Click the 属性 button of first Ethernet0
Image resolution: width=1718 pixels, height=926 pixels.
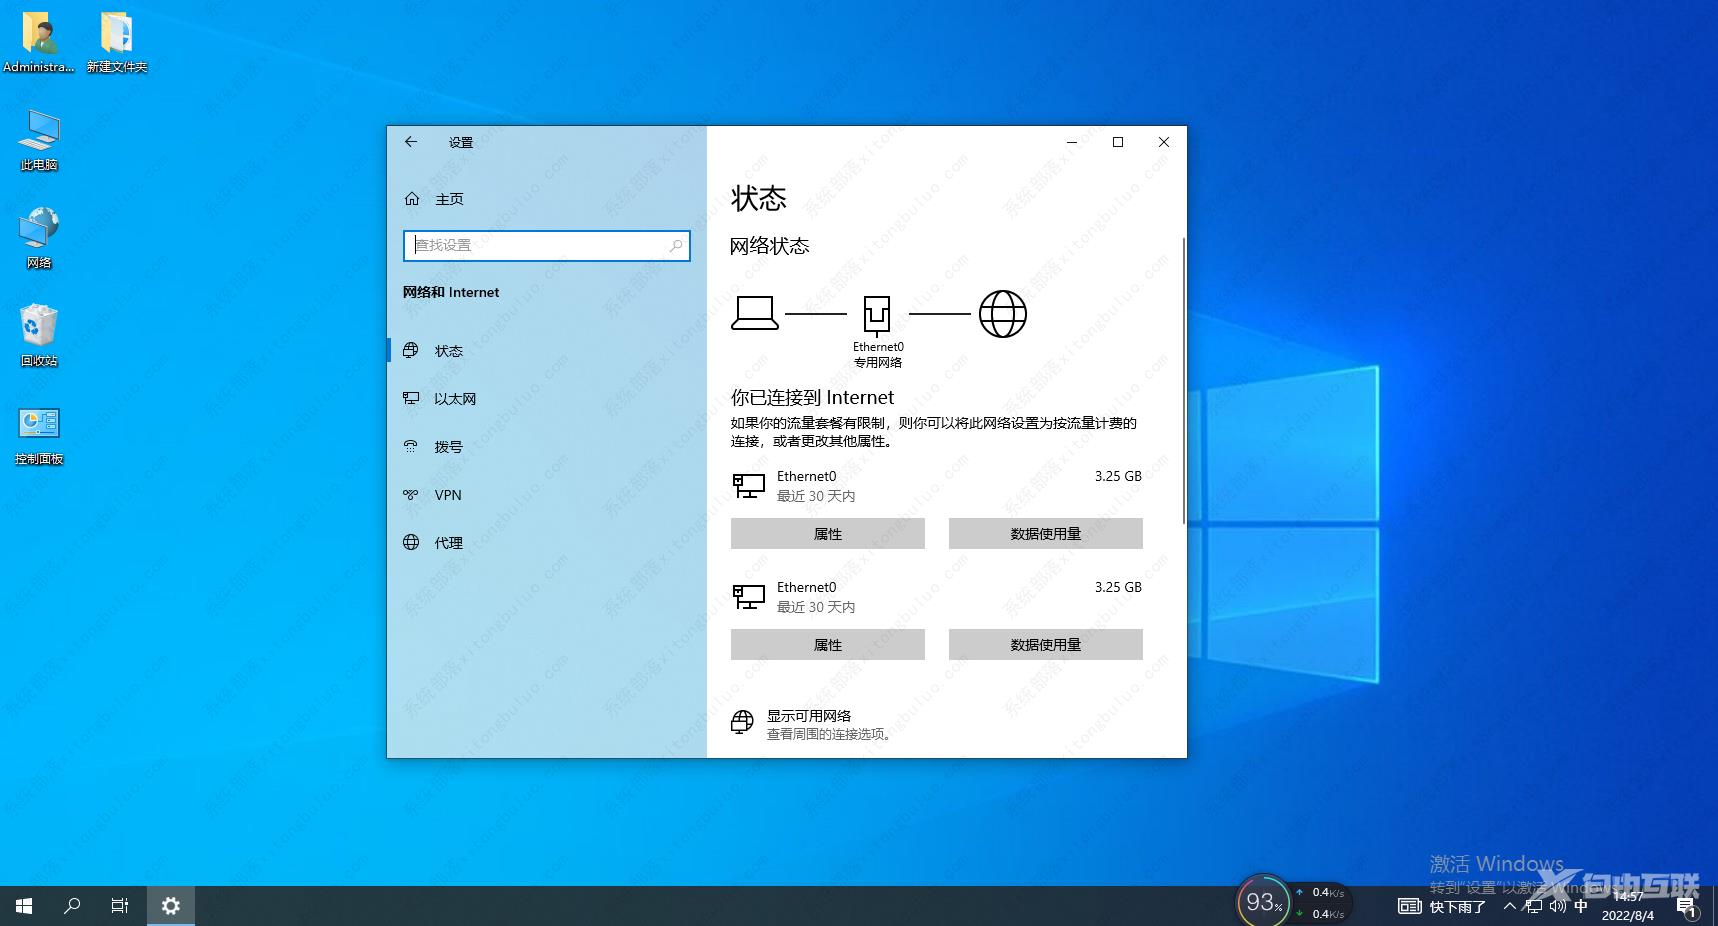click(x=827, y=534)
